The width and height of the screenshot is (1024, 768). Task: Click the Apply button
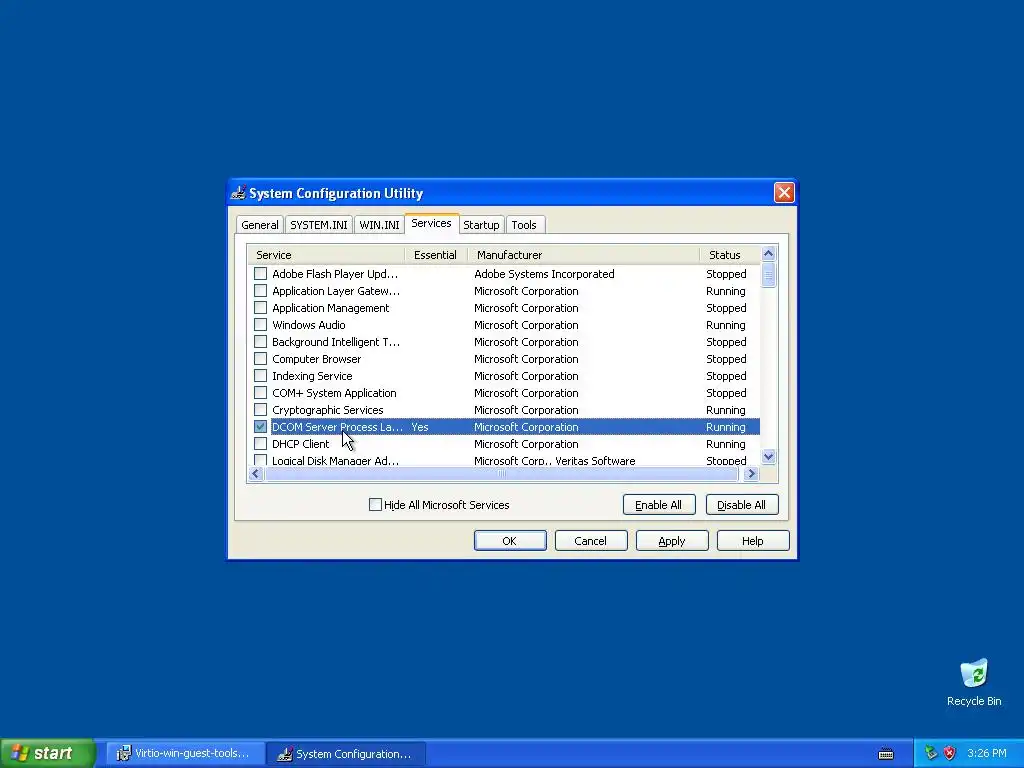pos(671,541)
